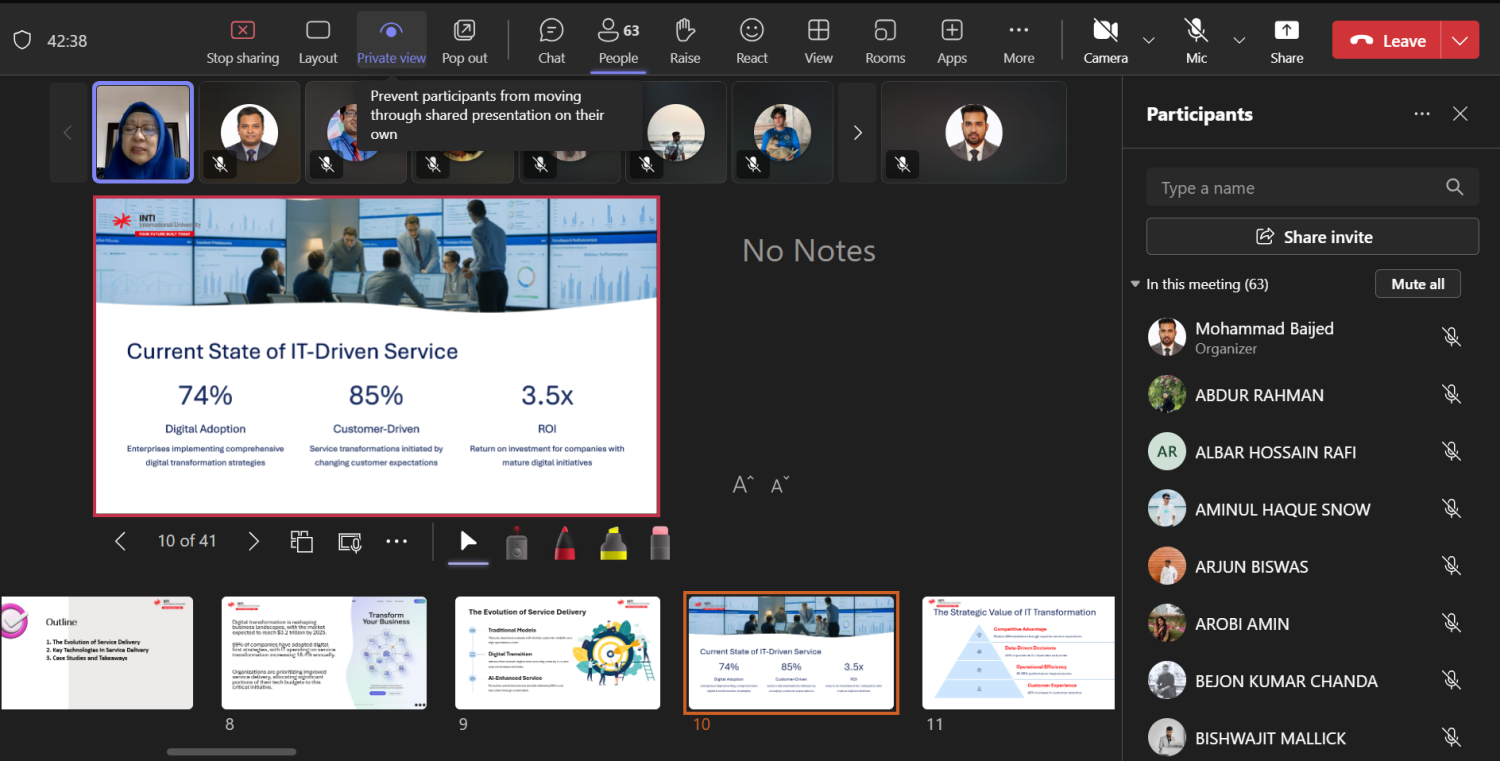Open the Apps menu

952,41
